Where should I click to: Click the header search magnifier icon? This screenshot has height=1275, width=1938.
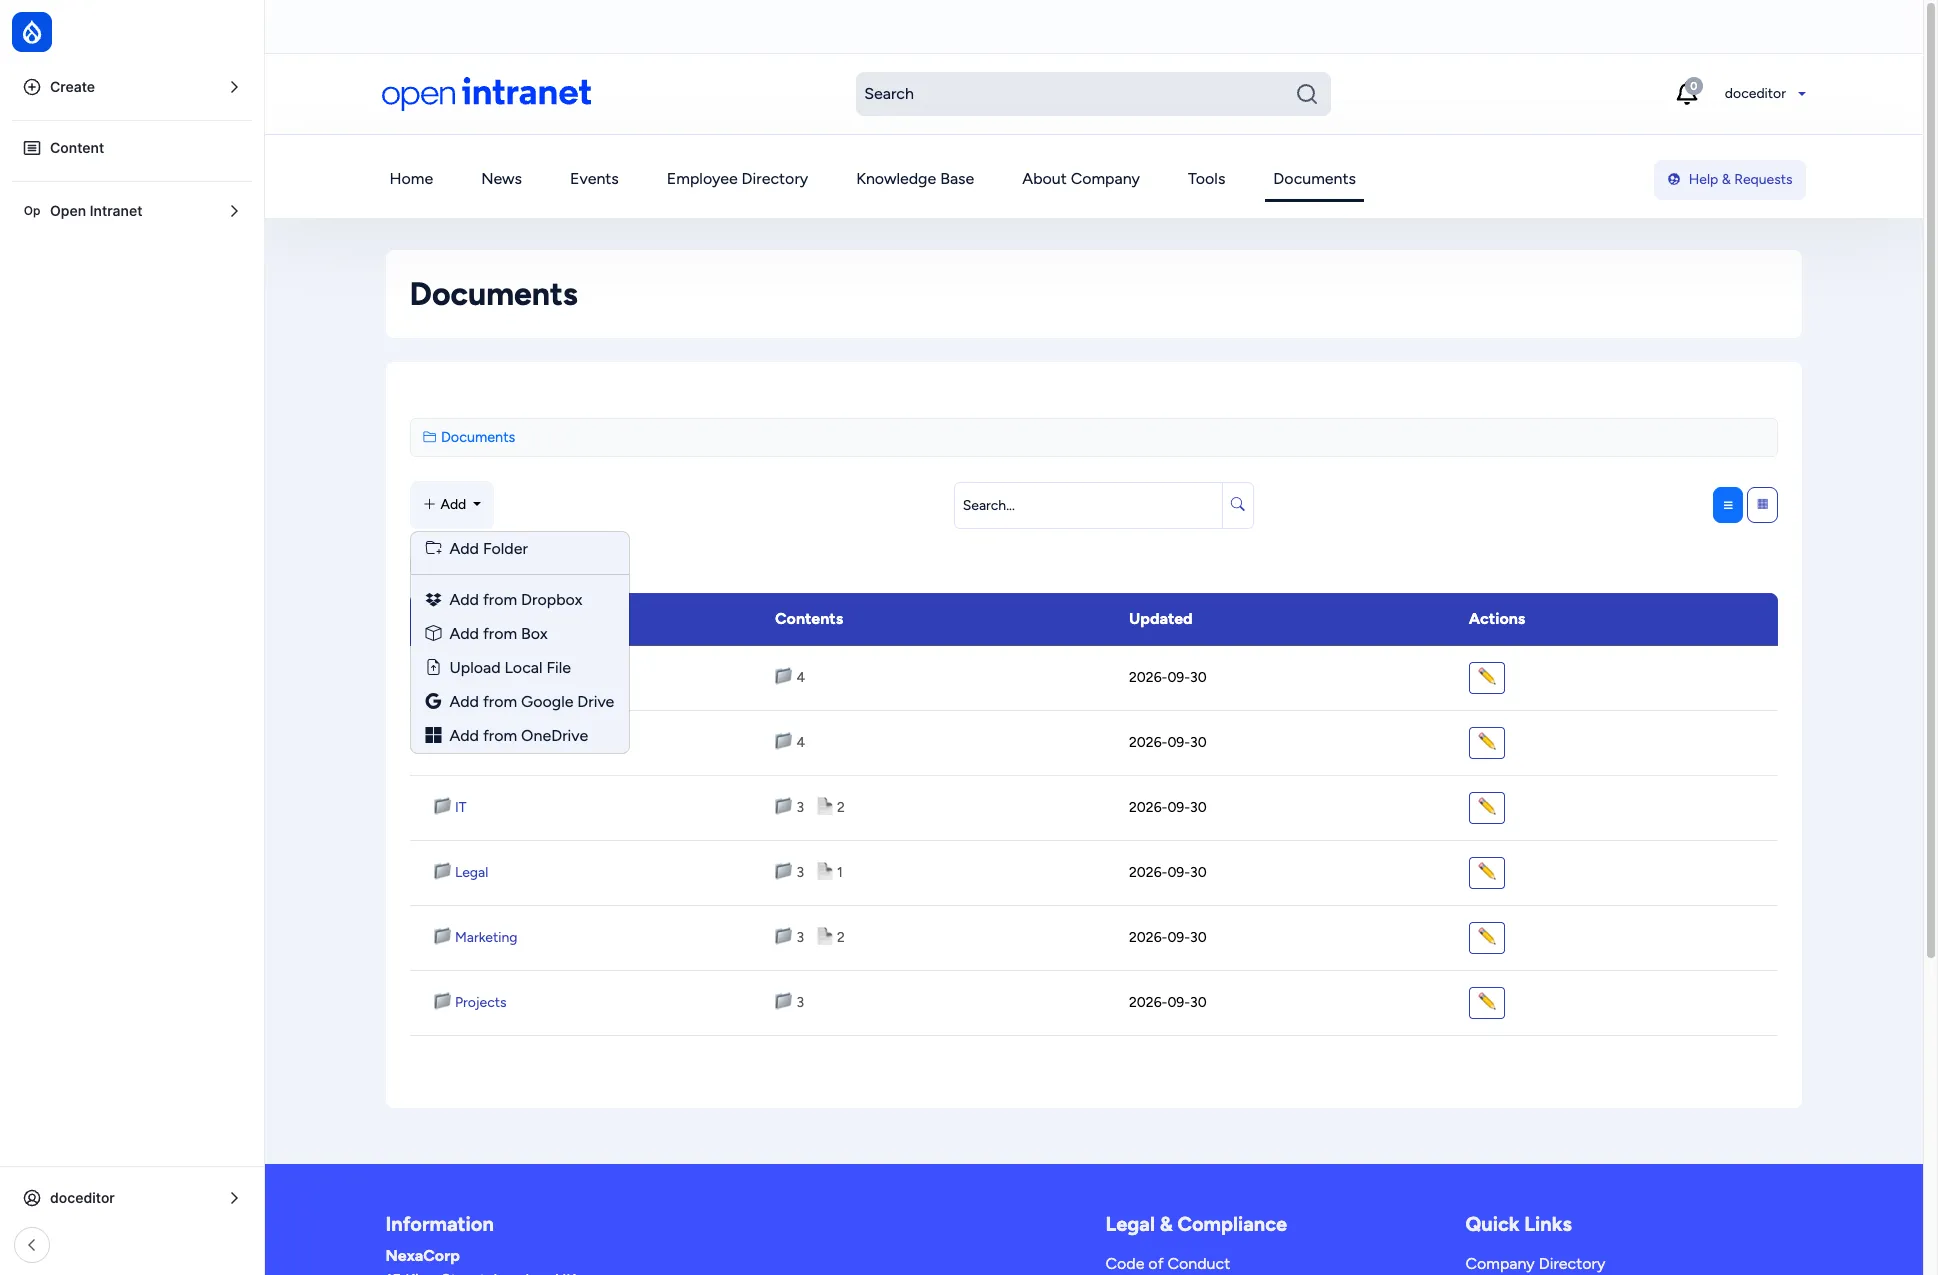coord(1306,94)
